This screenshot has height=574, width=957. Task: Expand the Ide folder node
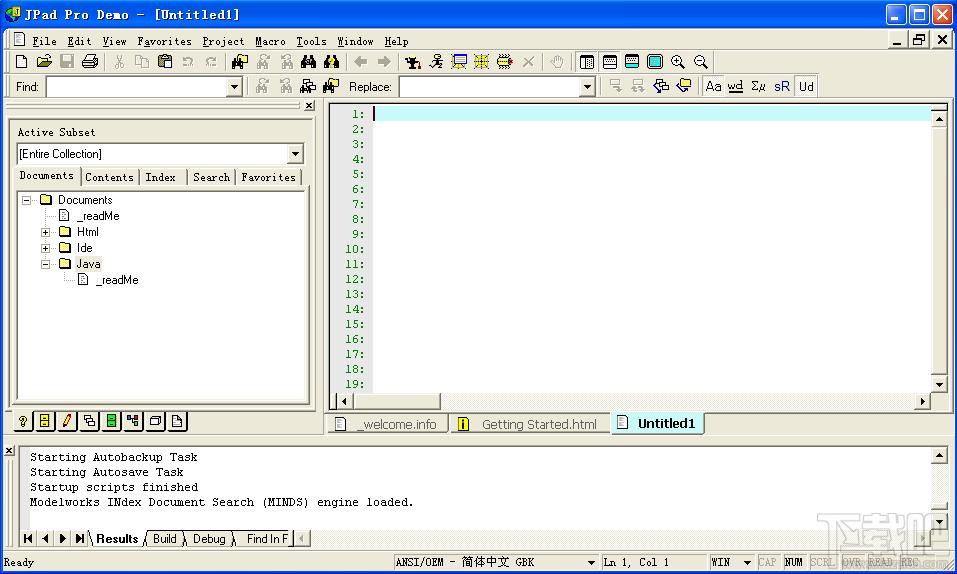(x=46, y=248)
